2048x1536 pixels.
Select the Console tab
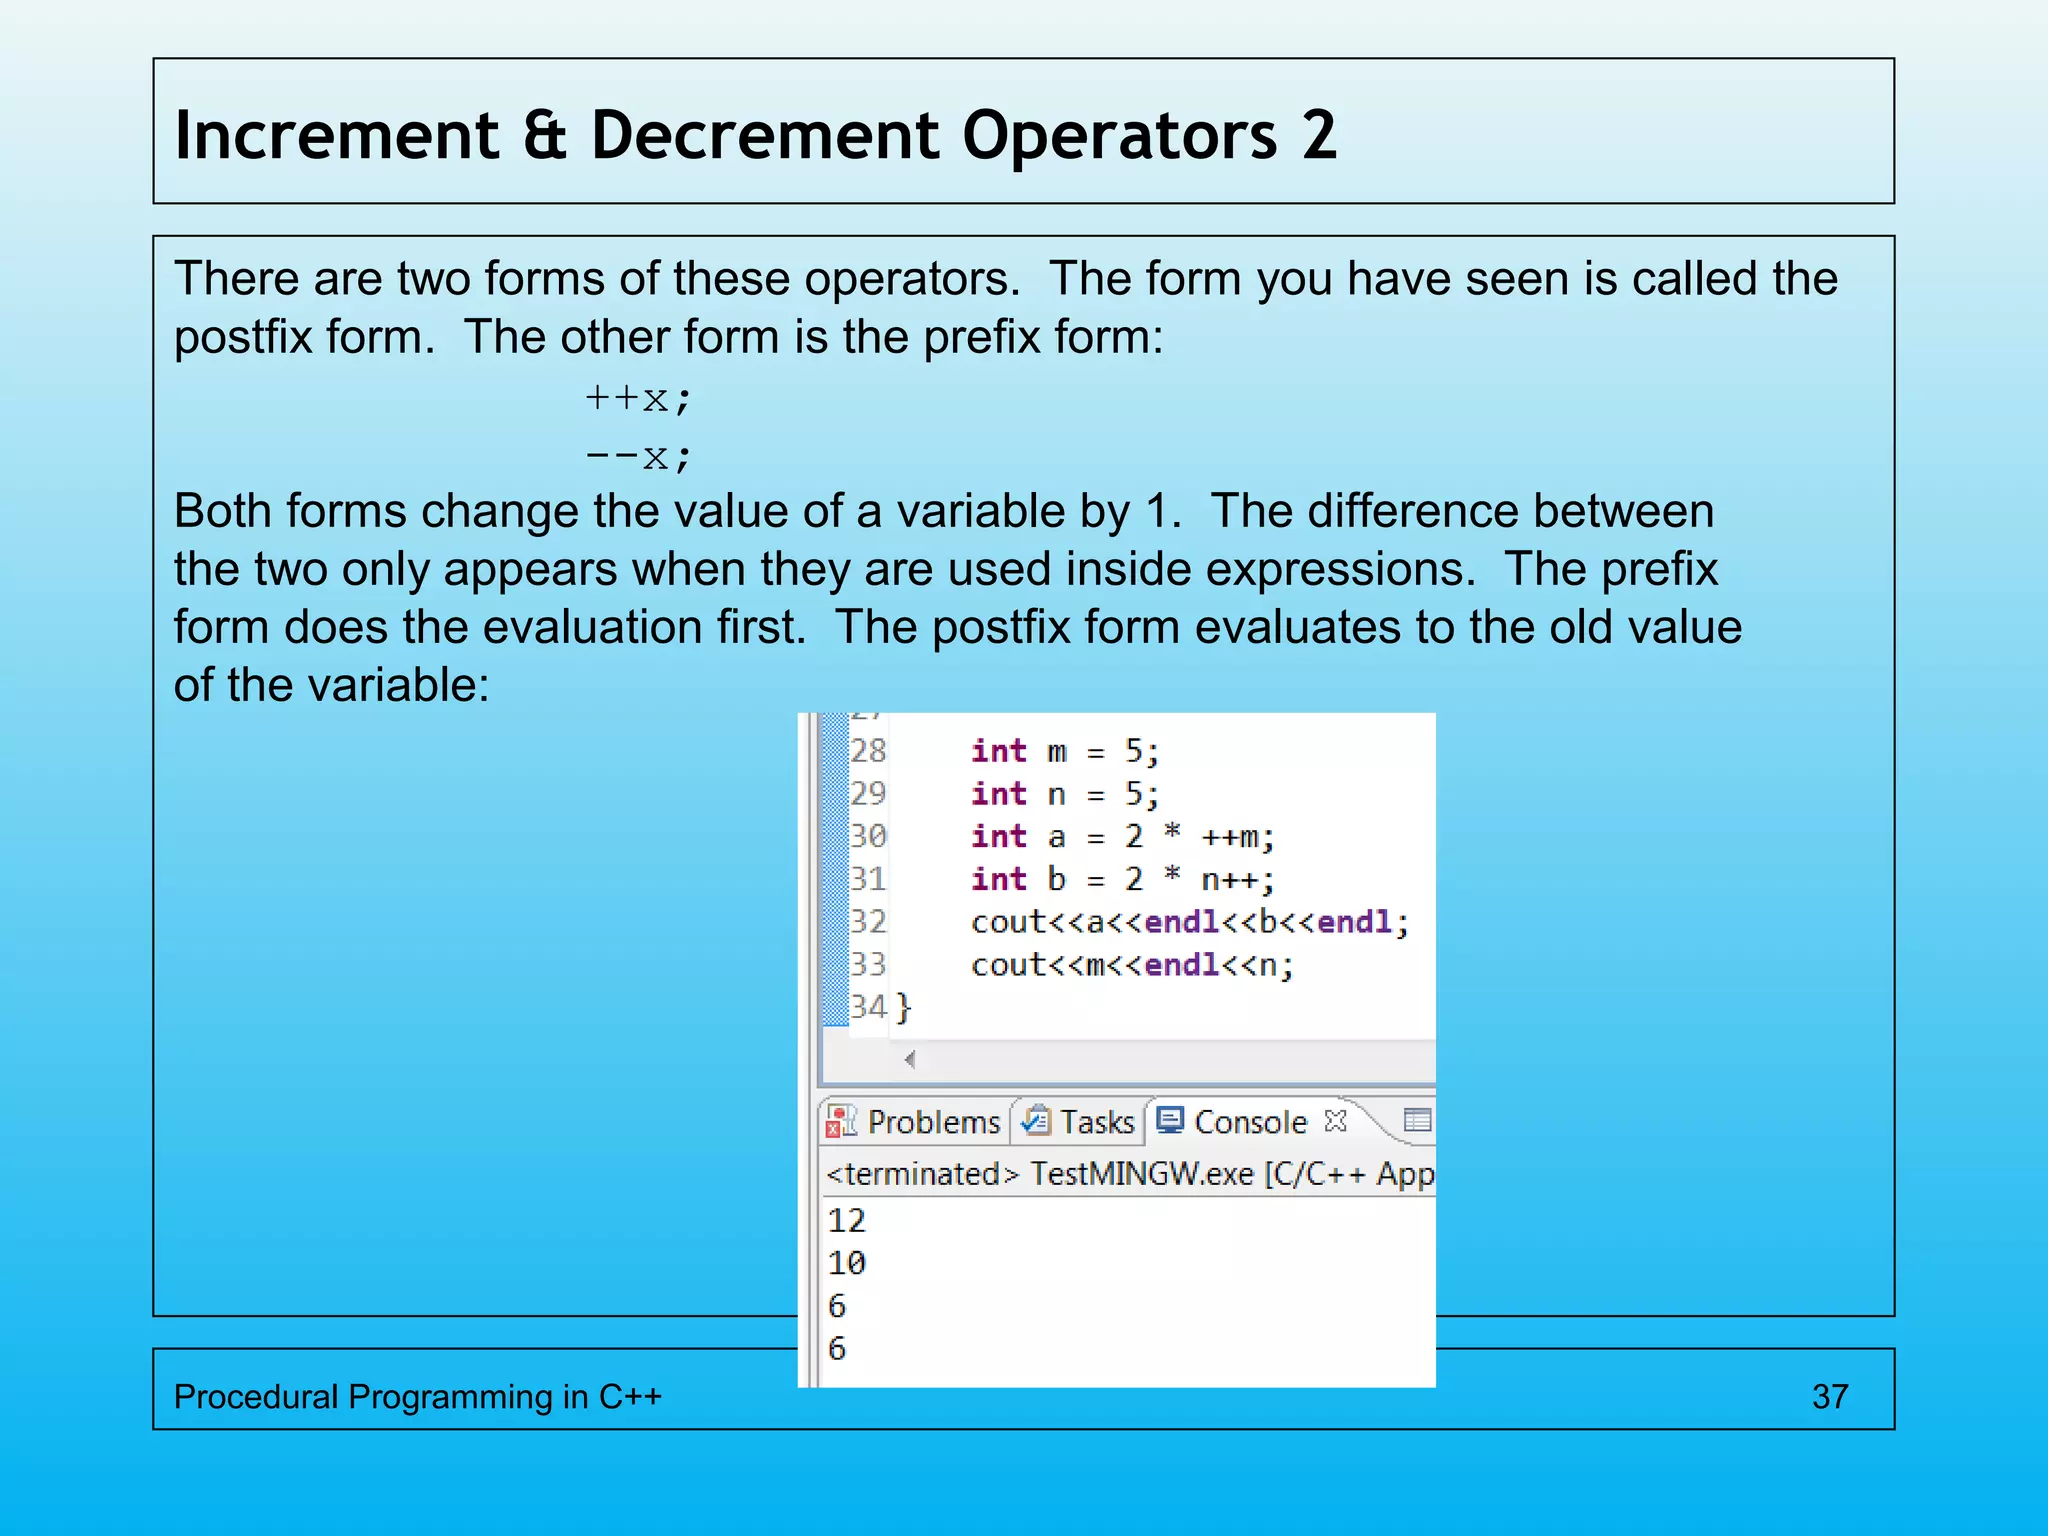[1250, 1122]
